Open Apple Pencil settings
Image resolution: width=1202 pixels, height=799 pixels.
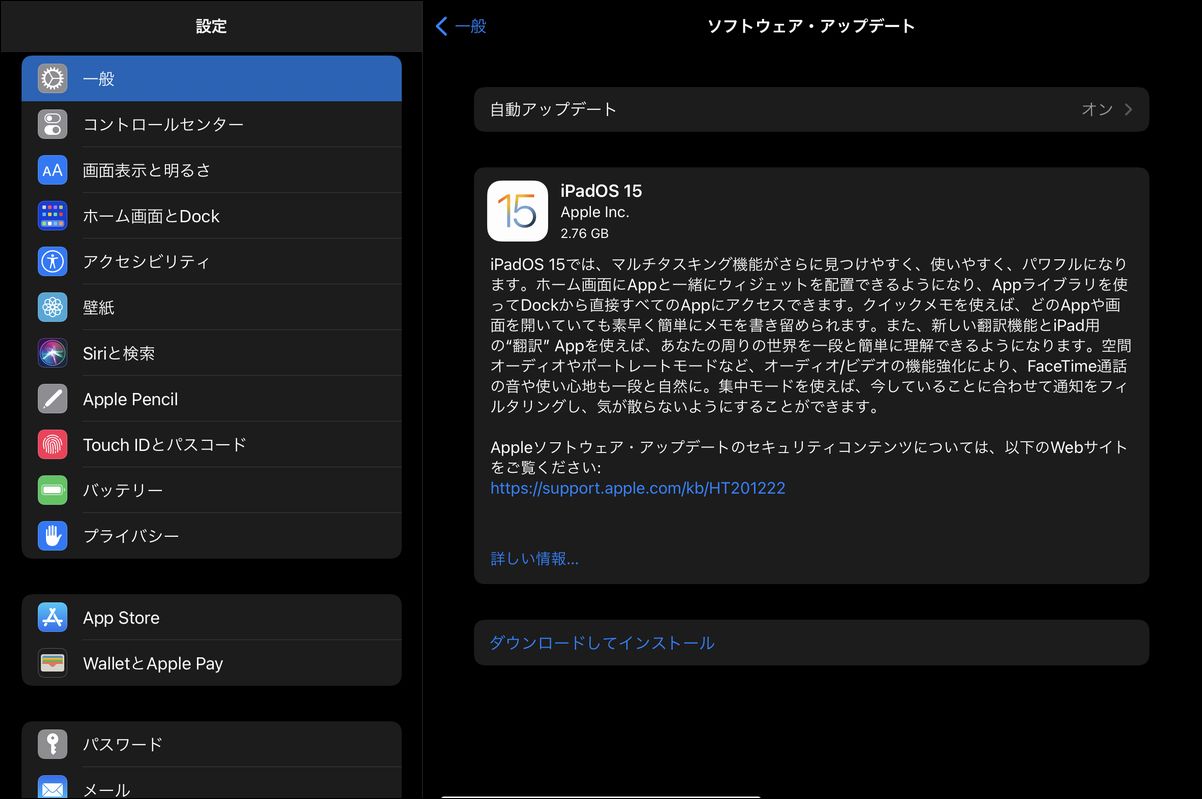click(x=212, y=399)
